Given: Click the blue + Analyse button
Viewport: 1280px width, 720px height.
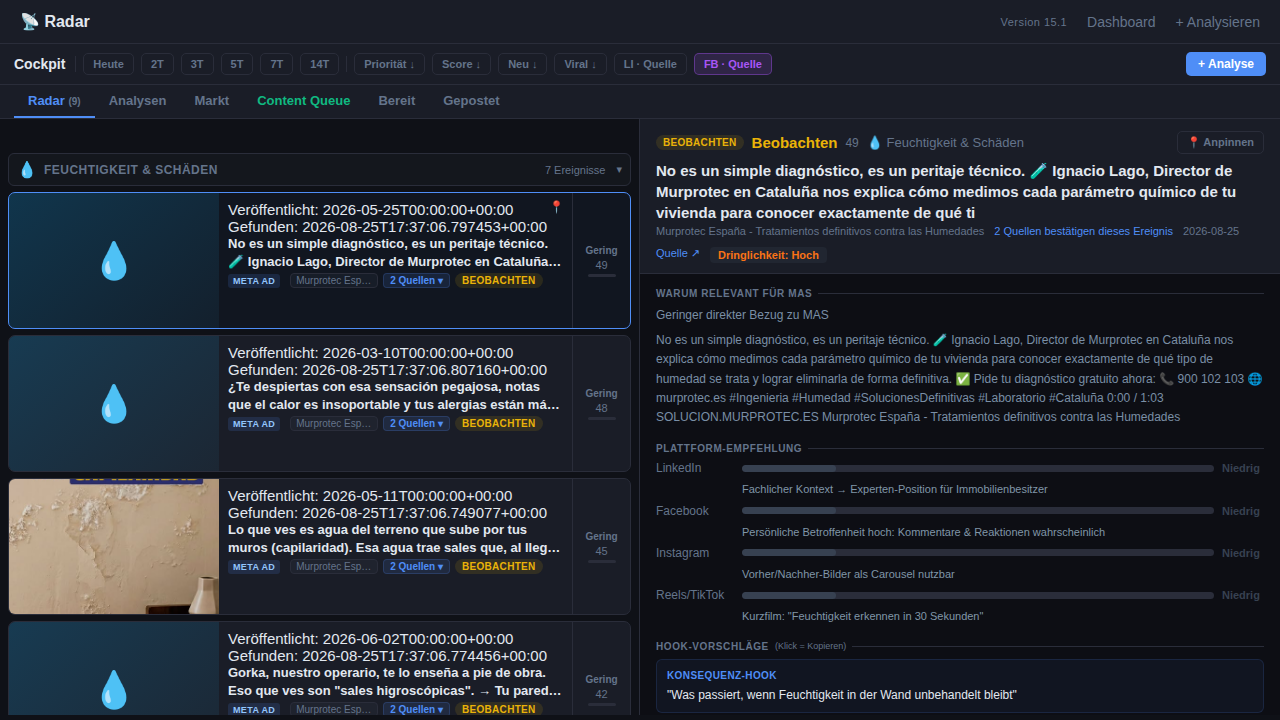Looking at the screenshot, I should [1226, 64].
